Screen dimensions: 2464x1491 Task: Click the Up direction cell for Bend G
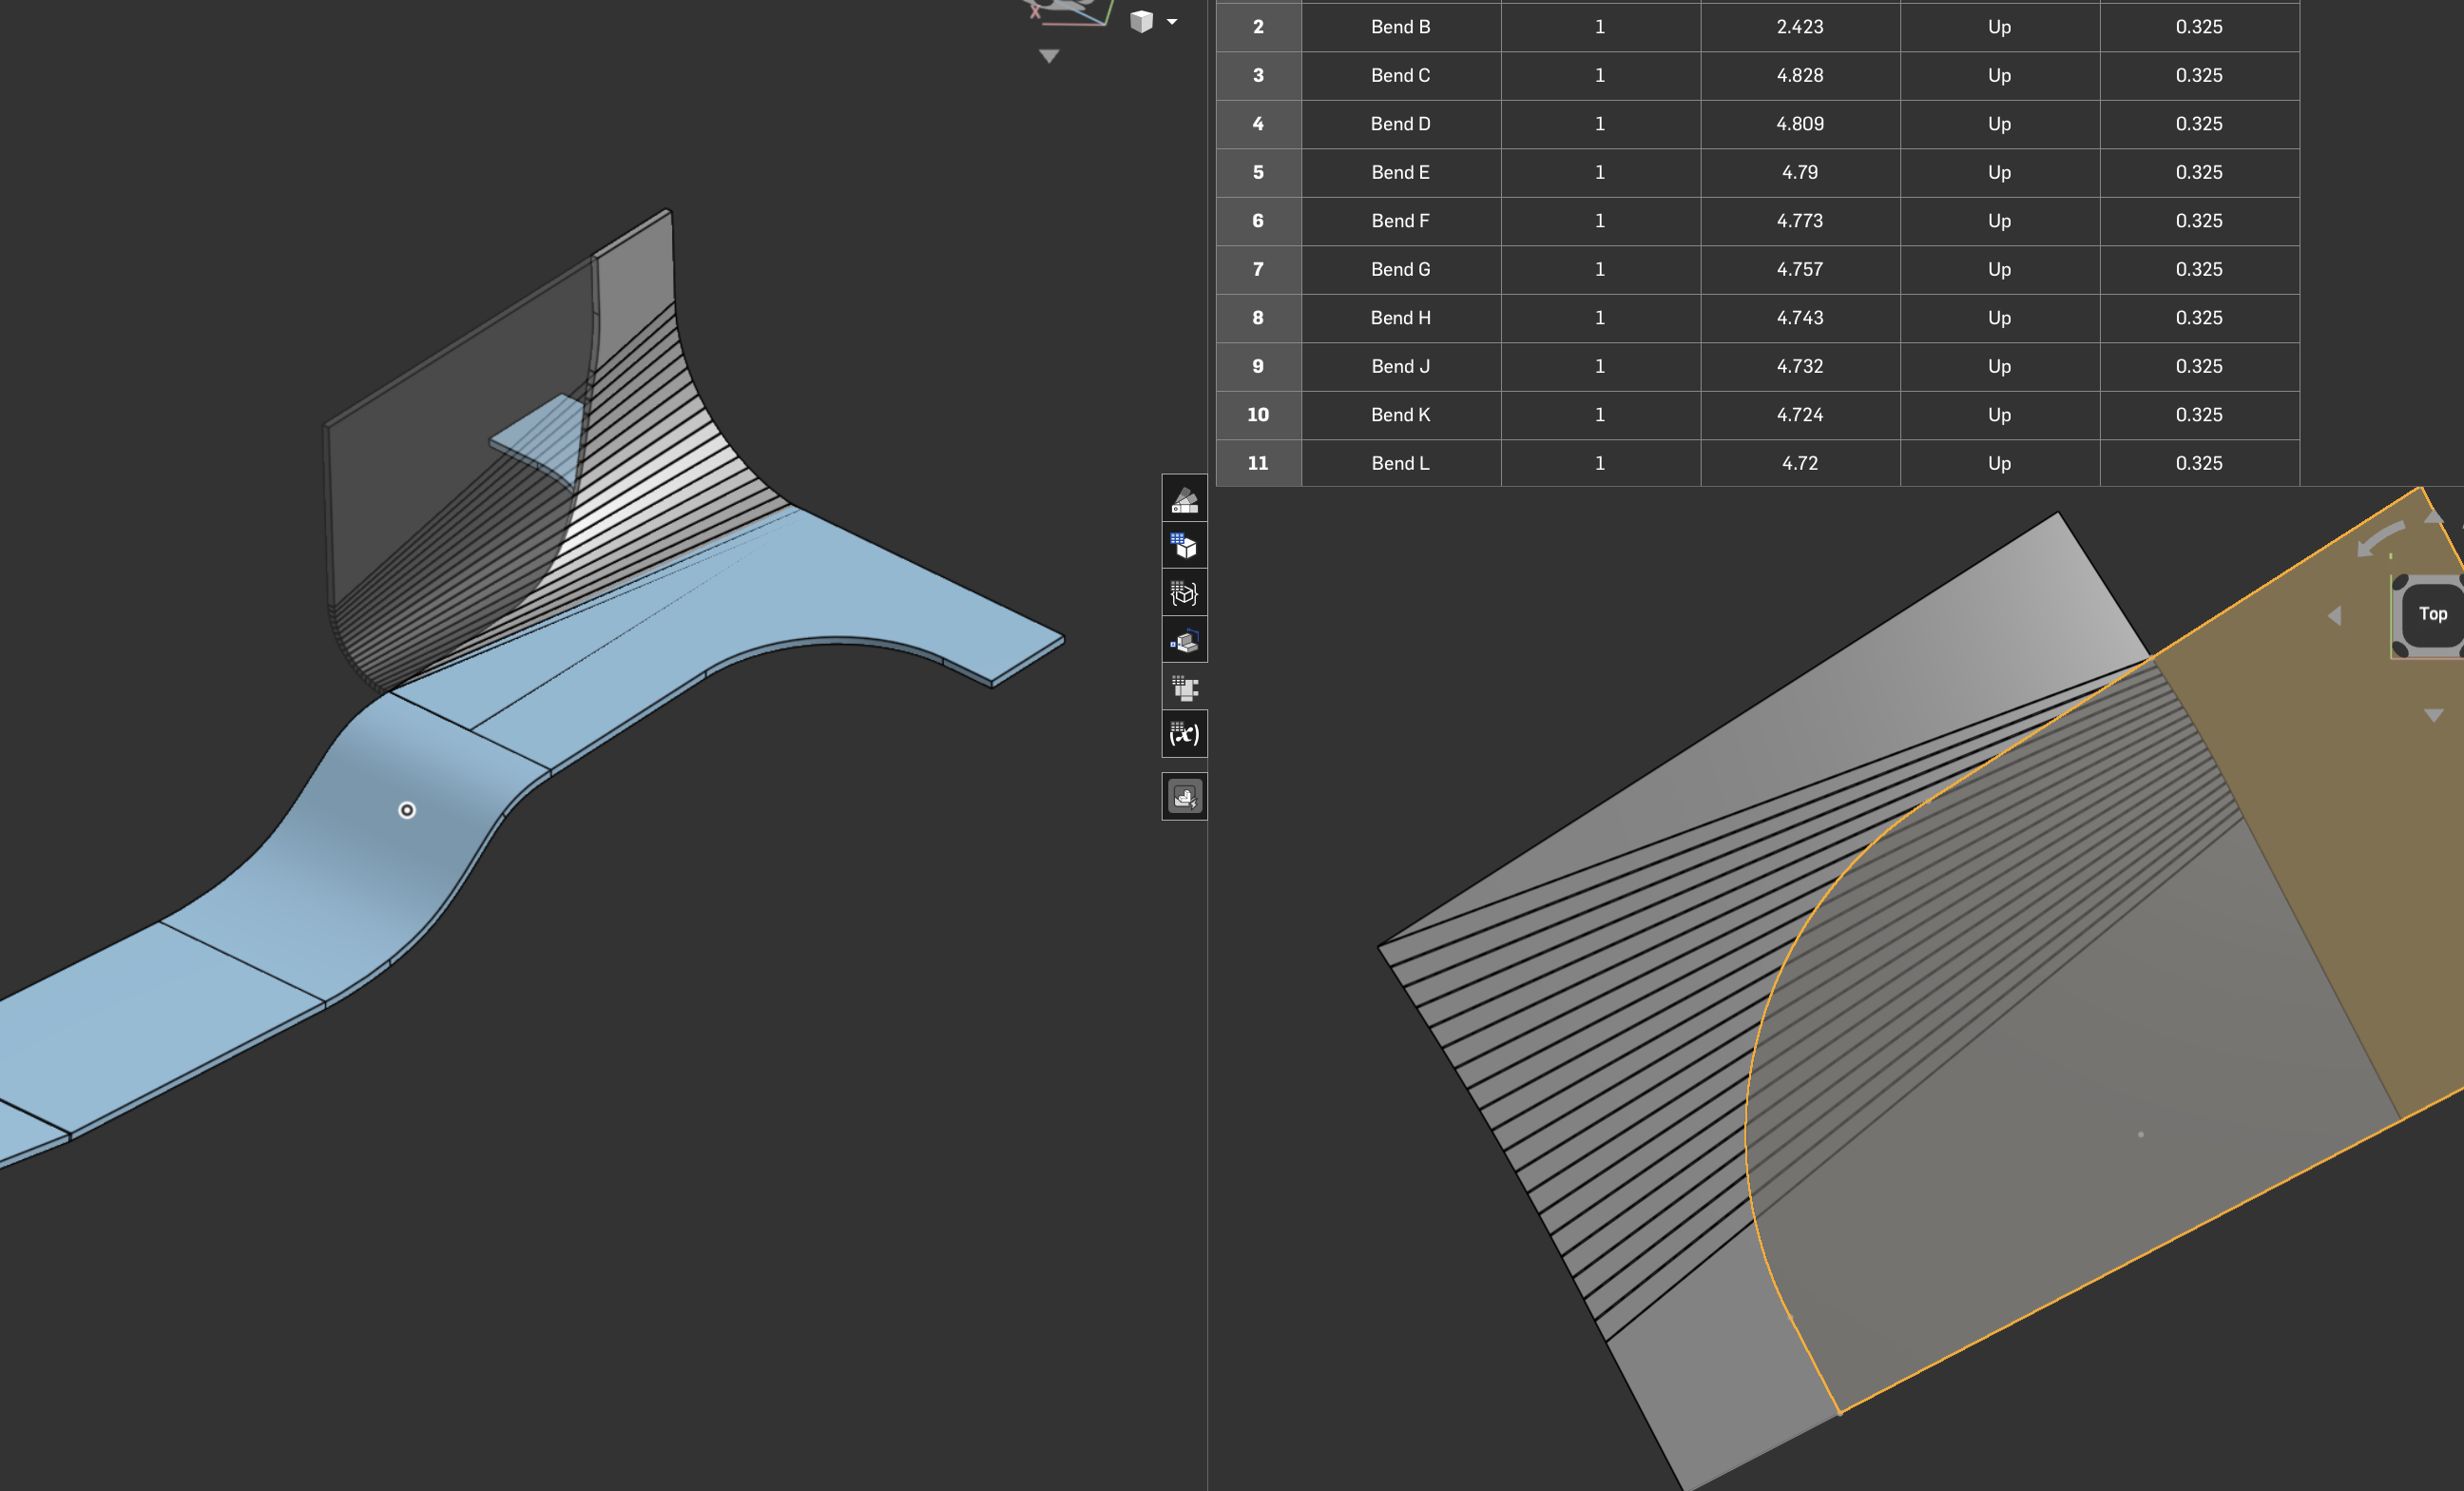1999,269
